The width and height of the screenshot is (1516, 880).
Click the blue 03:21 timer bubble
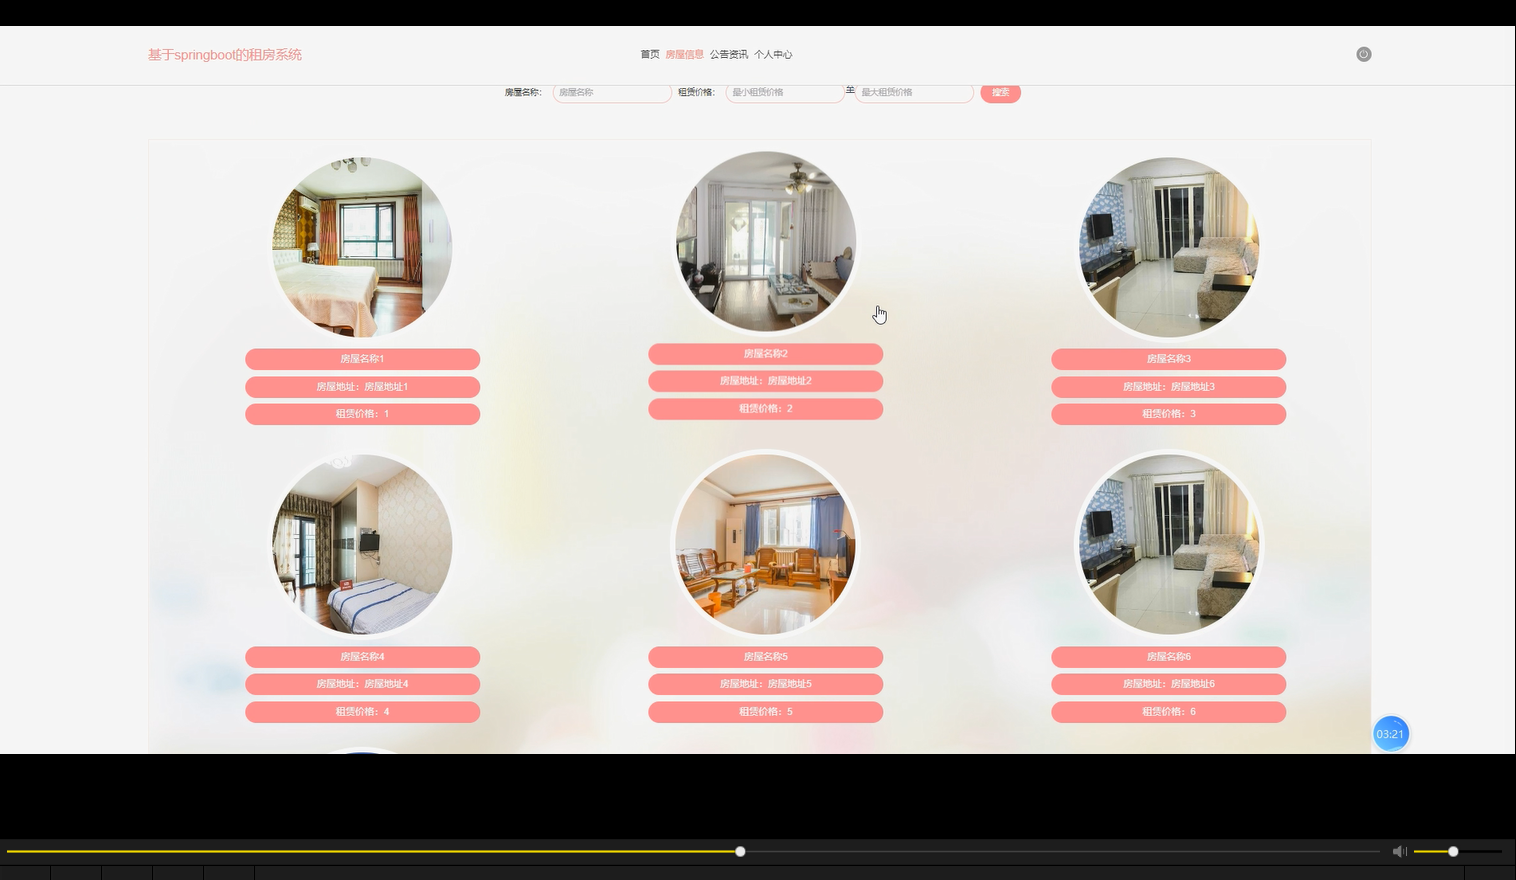pyautogui.click(x=1390, y=734)
